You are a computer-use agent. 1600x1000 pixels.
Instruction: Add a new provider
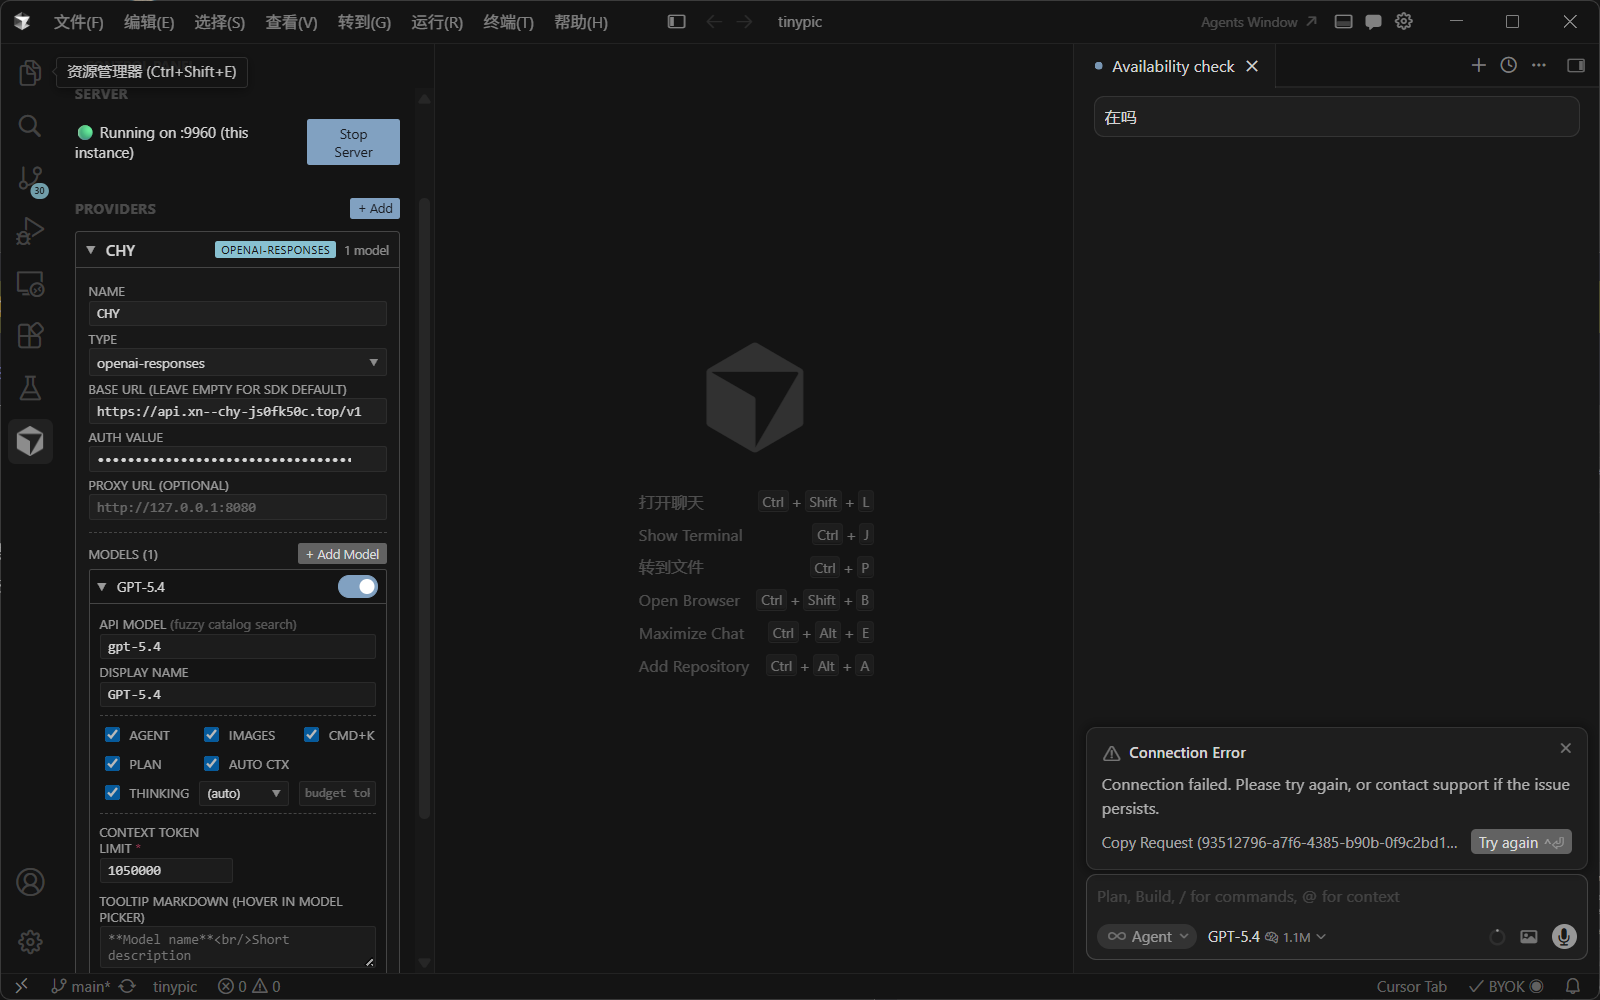pos(375,208)
